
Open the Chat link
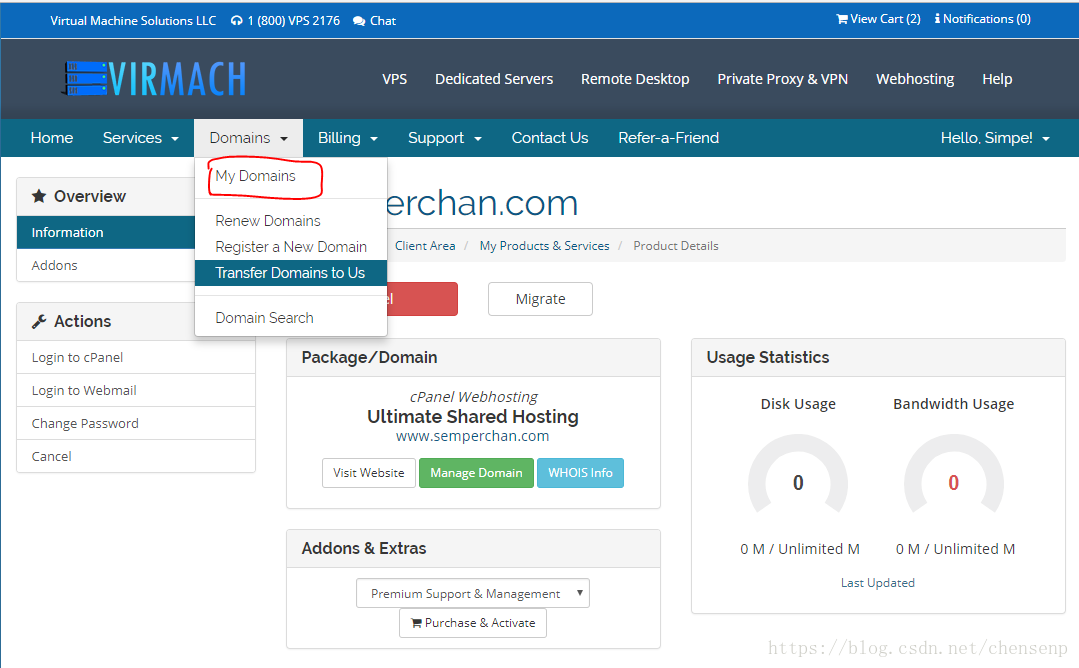[x=375, y=21]
